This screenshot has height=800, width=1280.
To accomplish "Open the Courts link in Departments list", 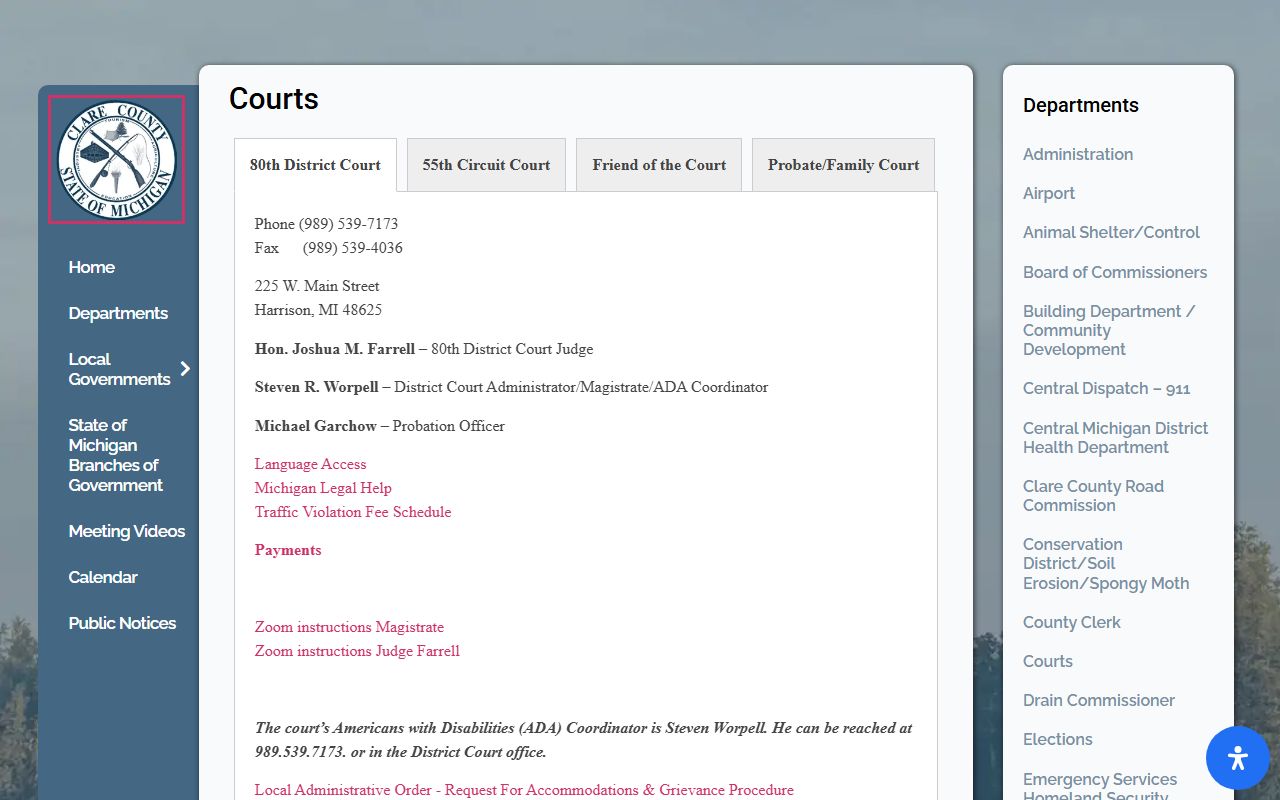I will [x=1048, y=661].
